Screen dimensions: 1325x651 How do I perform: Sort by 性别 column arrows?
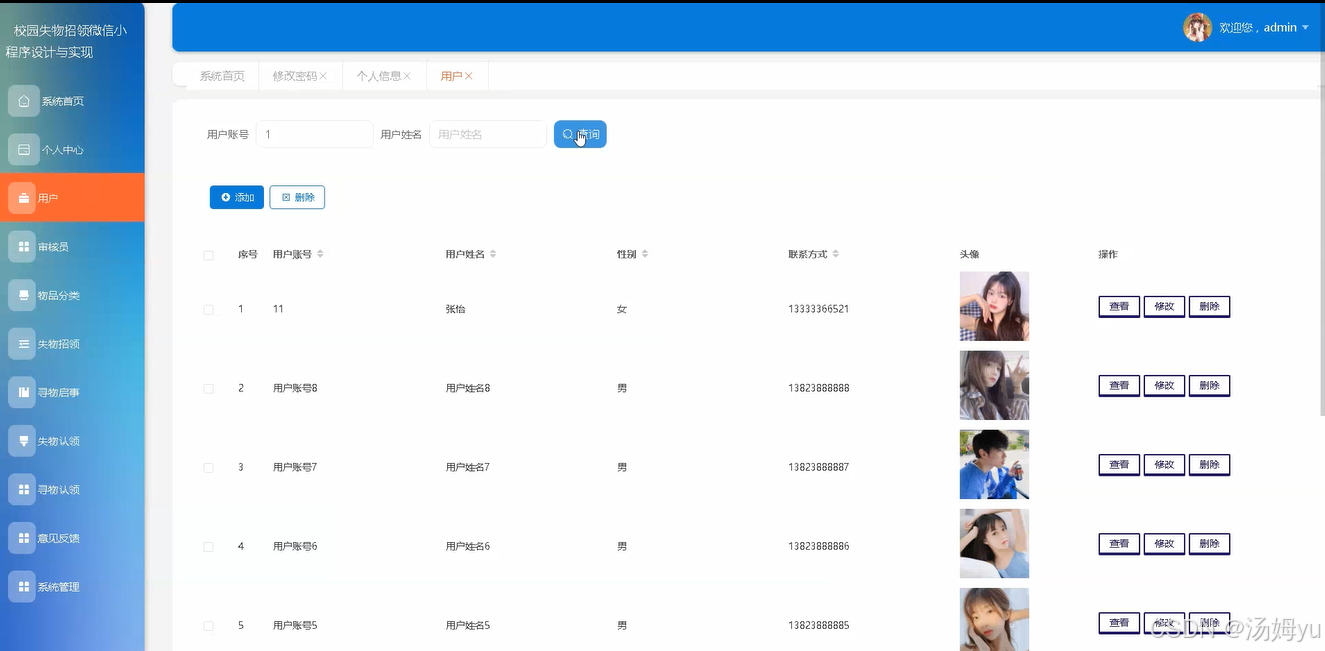pyautogui.click(x=645, y=254)
